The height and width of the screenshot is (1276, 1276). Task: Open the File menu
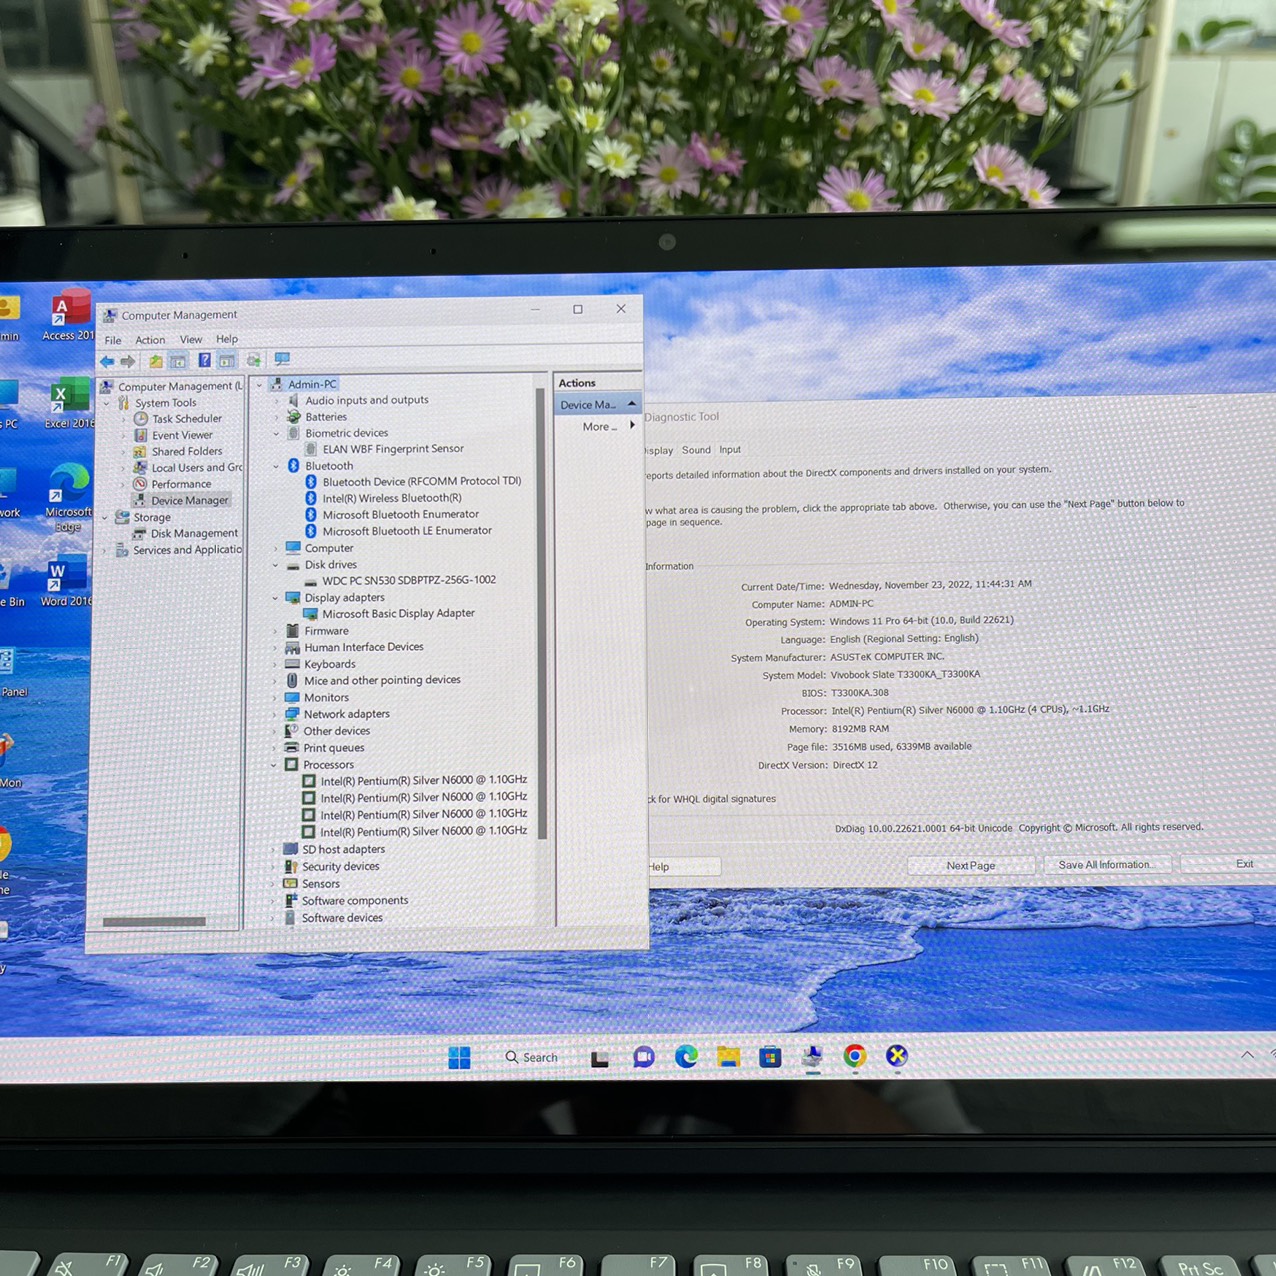[113, 341]
